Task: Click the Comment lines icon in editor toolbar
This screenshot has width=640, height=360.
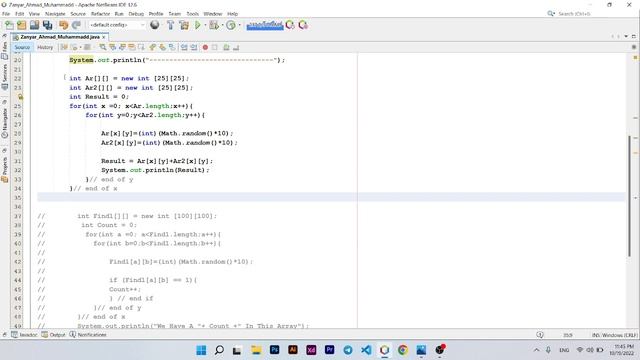Action: [x=226, y=48]
